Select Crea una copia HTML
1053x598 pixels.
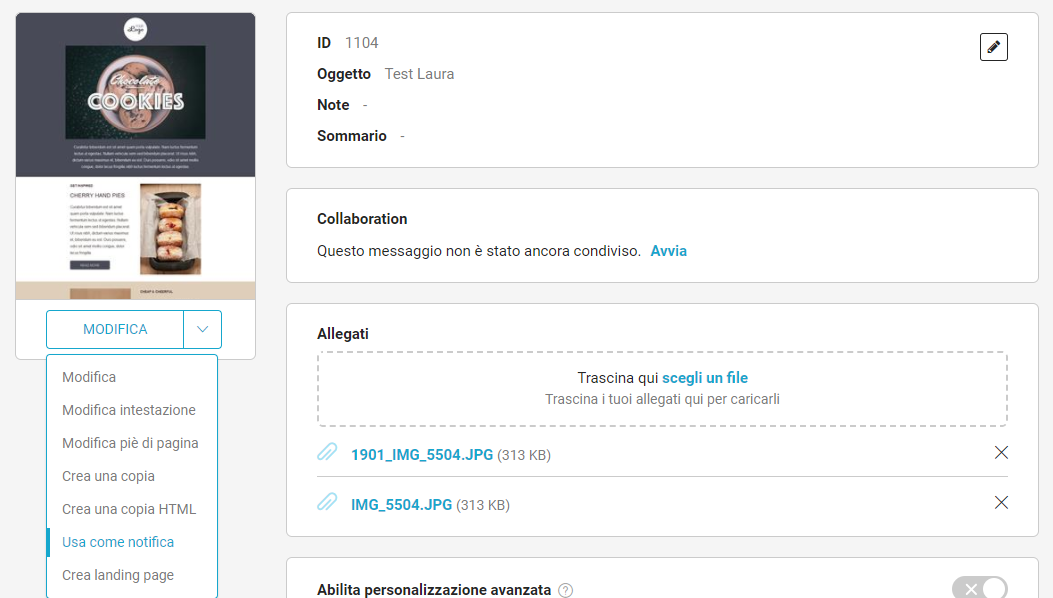[x=129, y=509]
